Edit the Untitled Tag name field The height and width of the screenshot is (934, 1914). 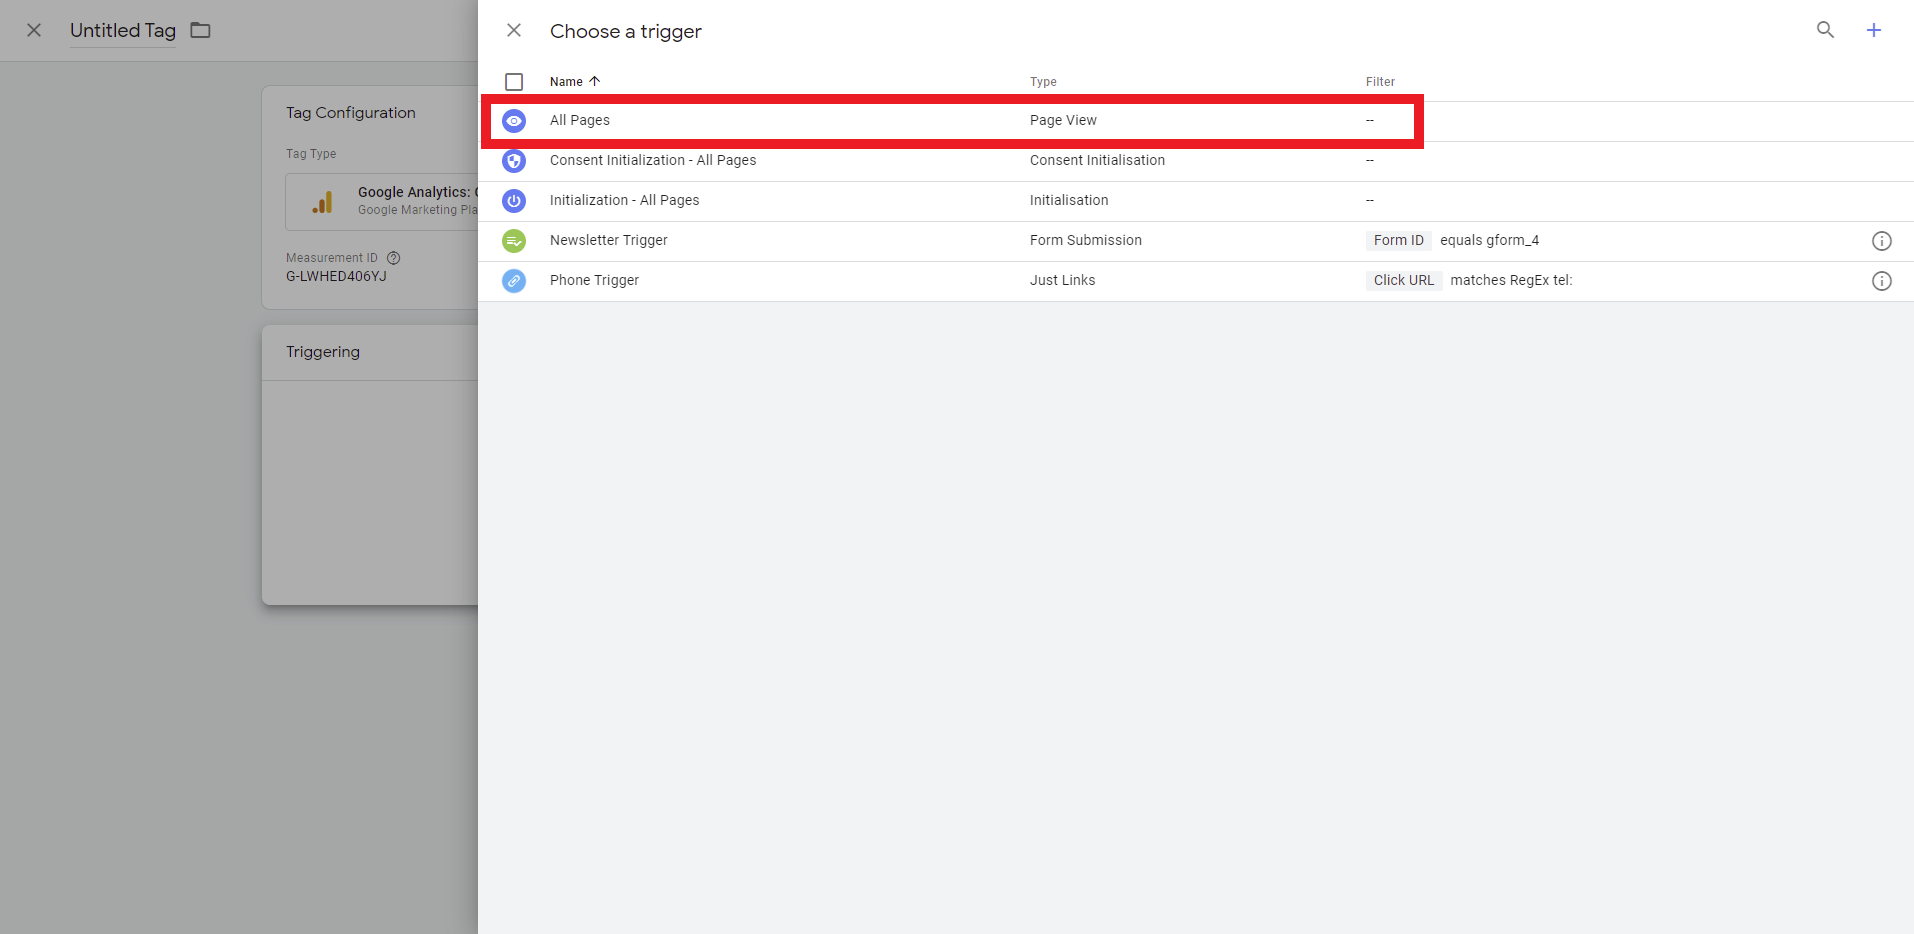coord(123,30)
